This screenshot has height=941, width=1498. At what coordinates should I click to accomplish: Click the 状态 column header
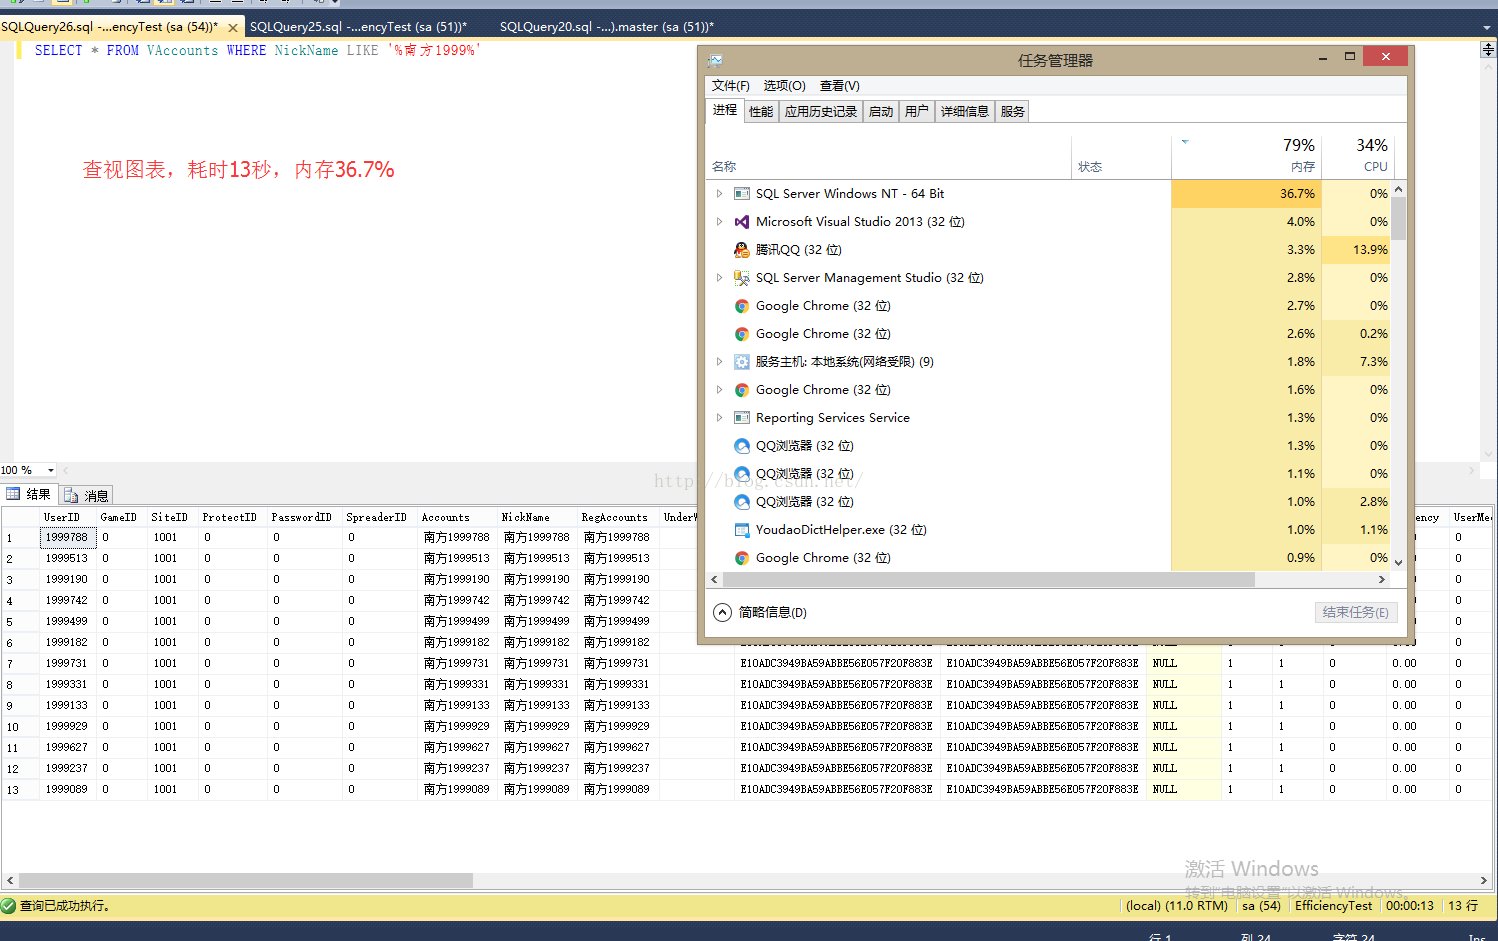pyautogui.click(x=1121, y=156)
